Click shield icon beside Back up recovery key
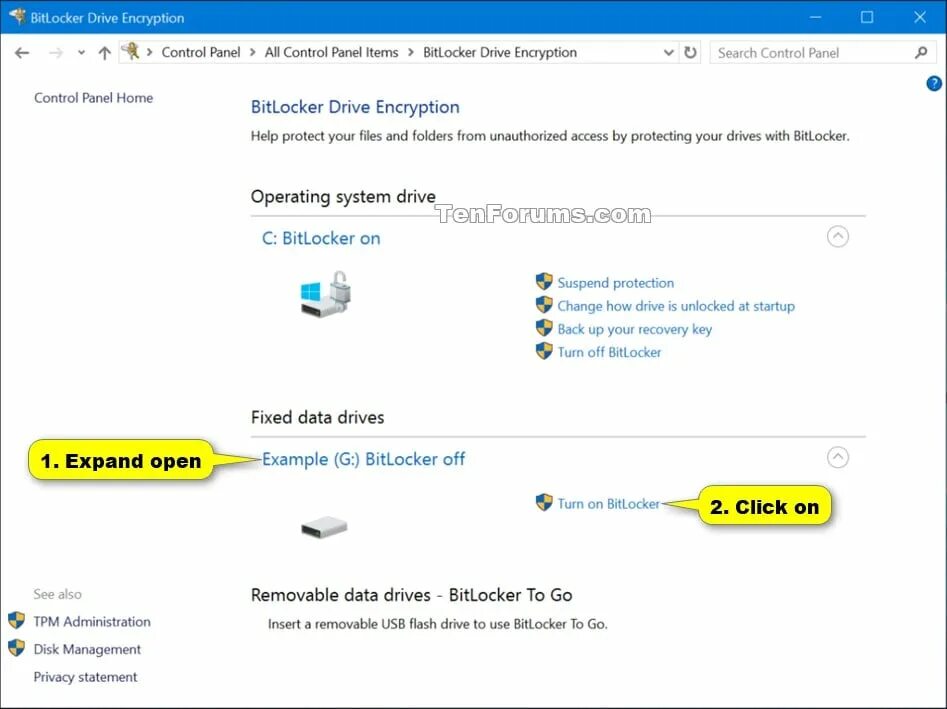The width and height of the screenshot is (947, 709). [544, 328]
